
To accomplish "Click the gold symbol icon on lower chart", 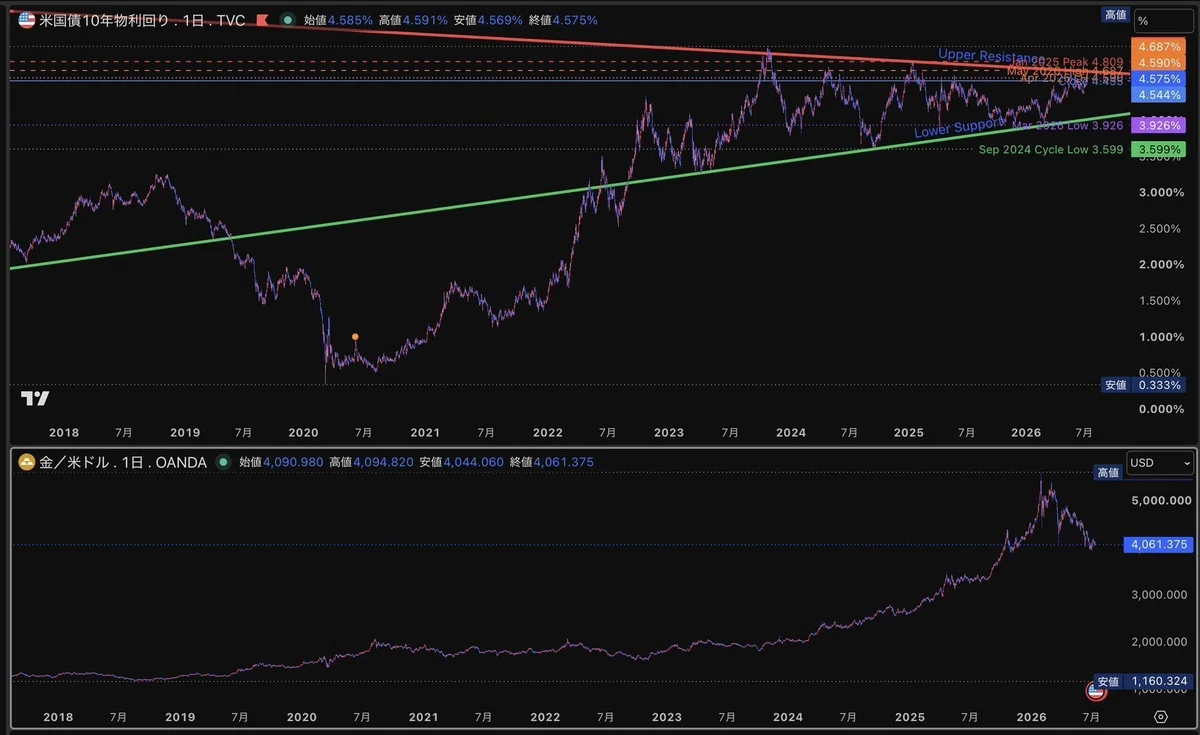I will point(27,462).
